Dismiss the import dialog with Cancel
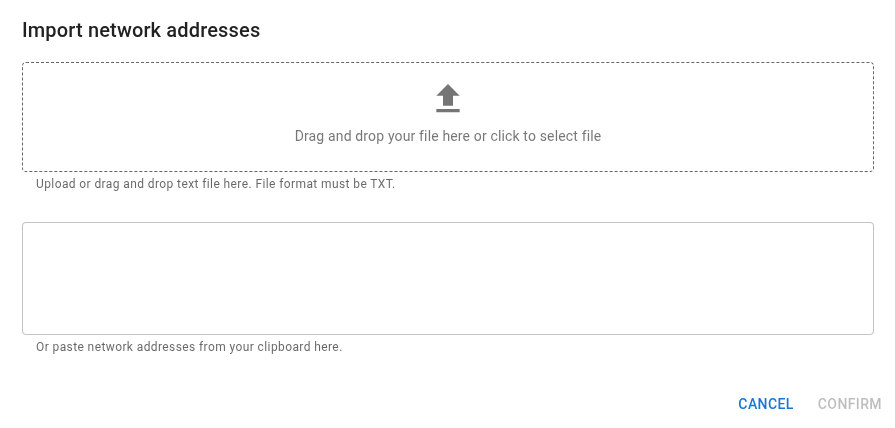 (765, 404)
